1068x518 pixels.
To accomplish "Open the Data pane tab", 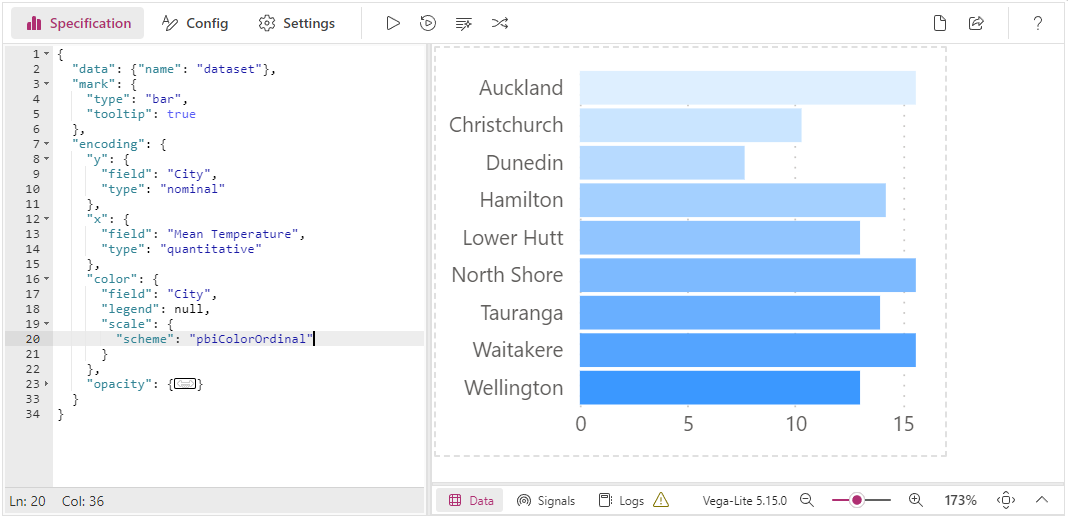I will coord(470,500).
